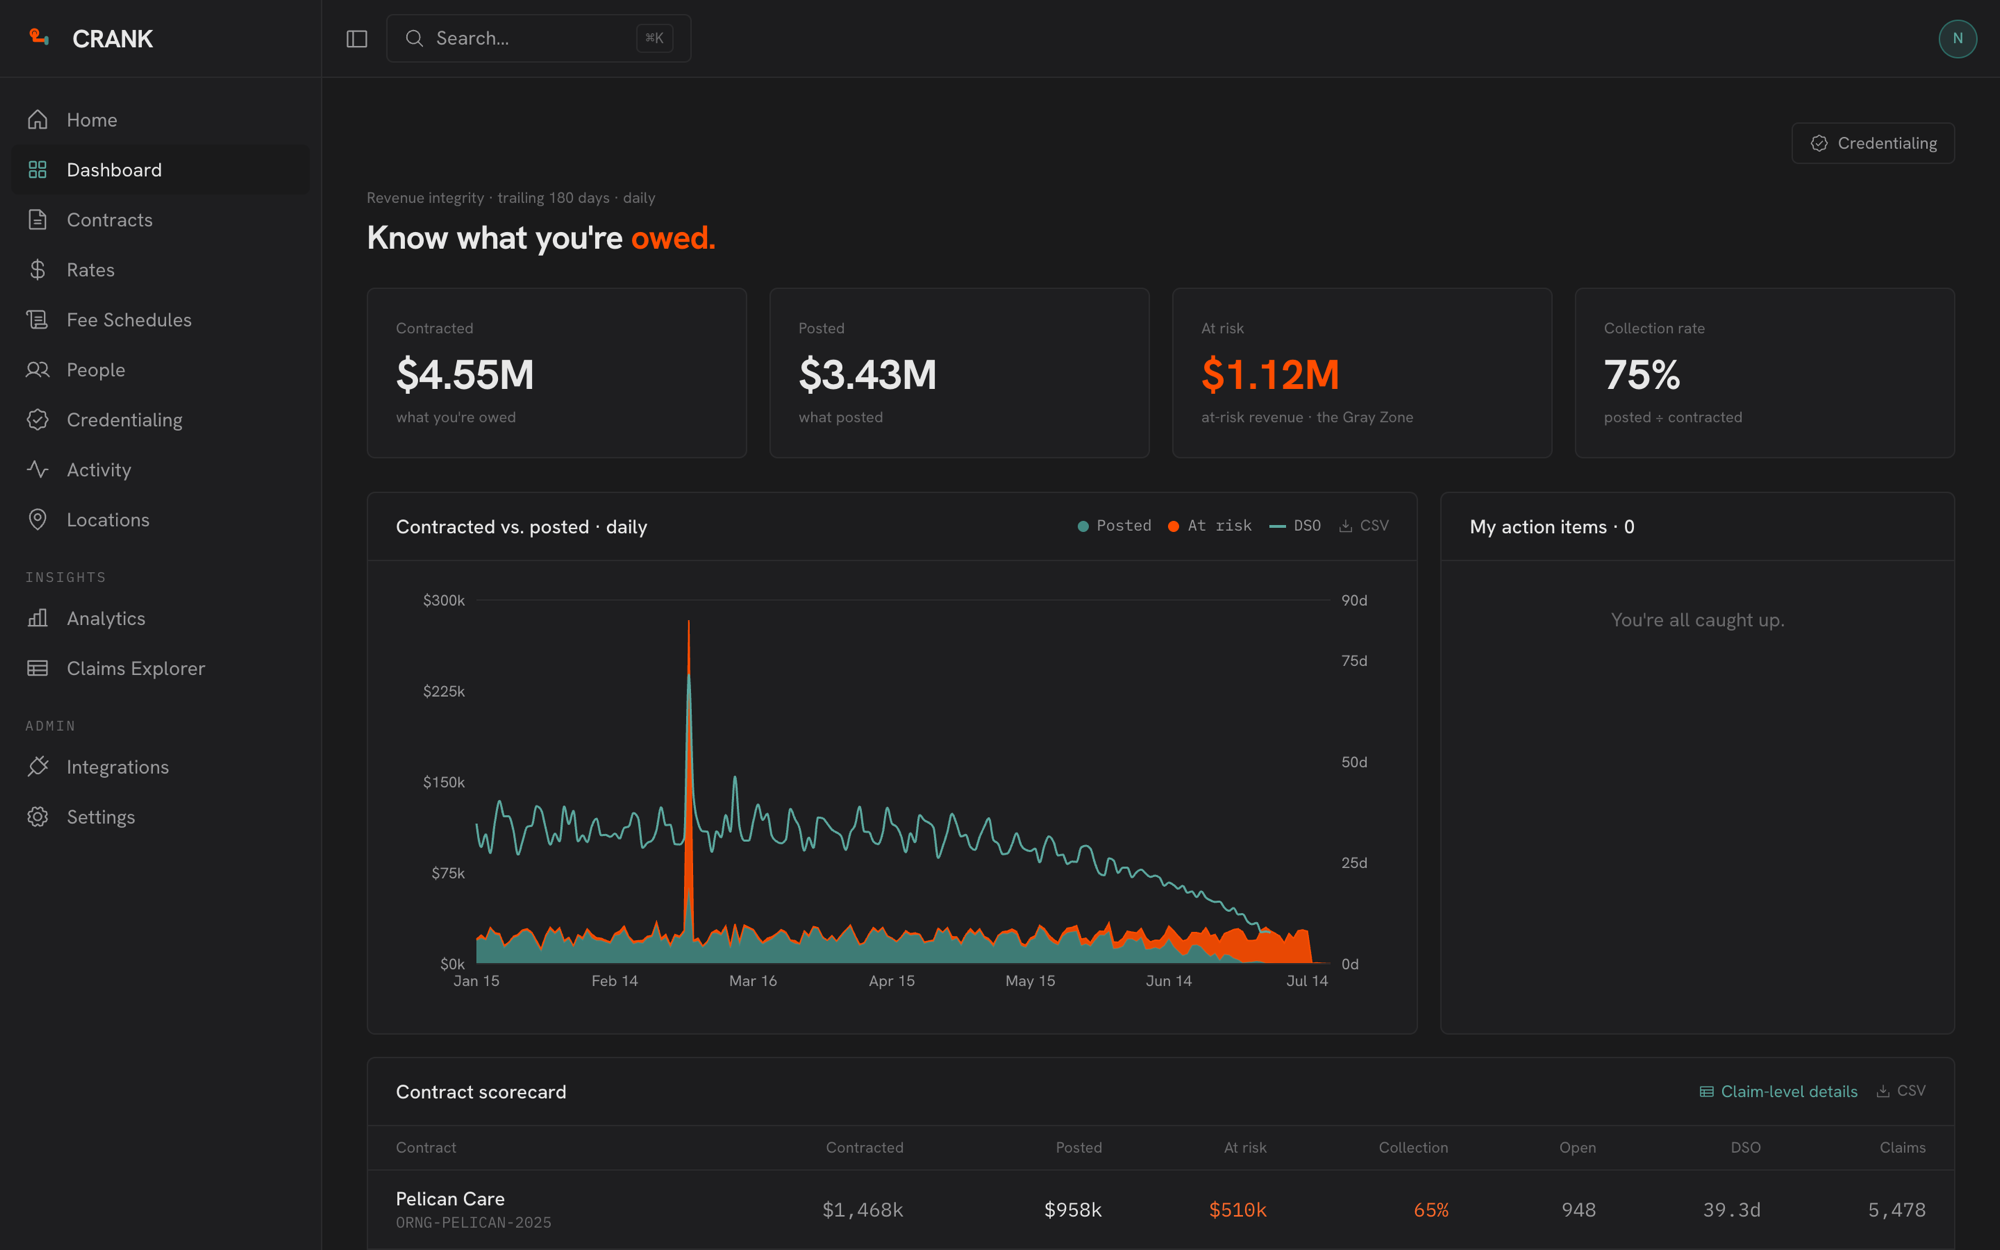2000x1250 pixels.
Task: Toggle the DSO line legend
Action: [x=1295, y=526]
